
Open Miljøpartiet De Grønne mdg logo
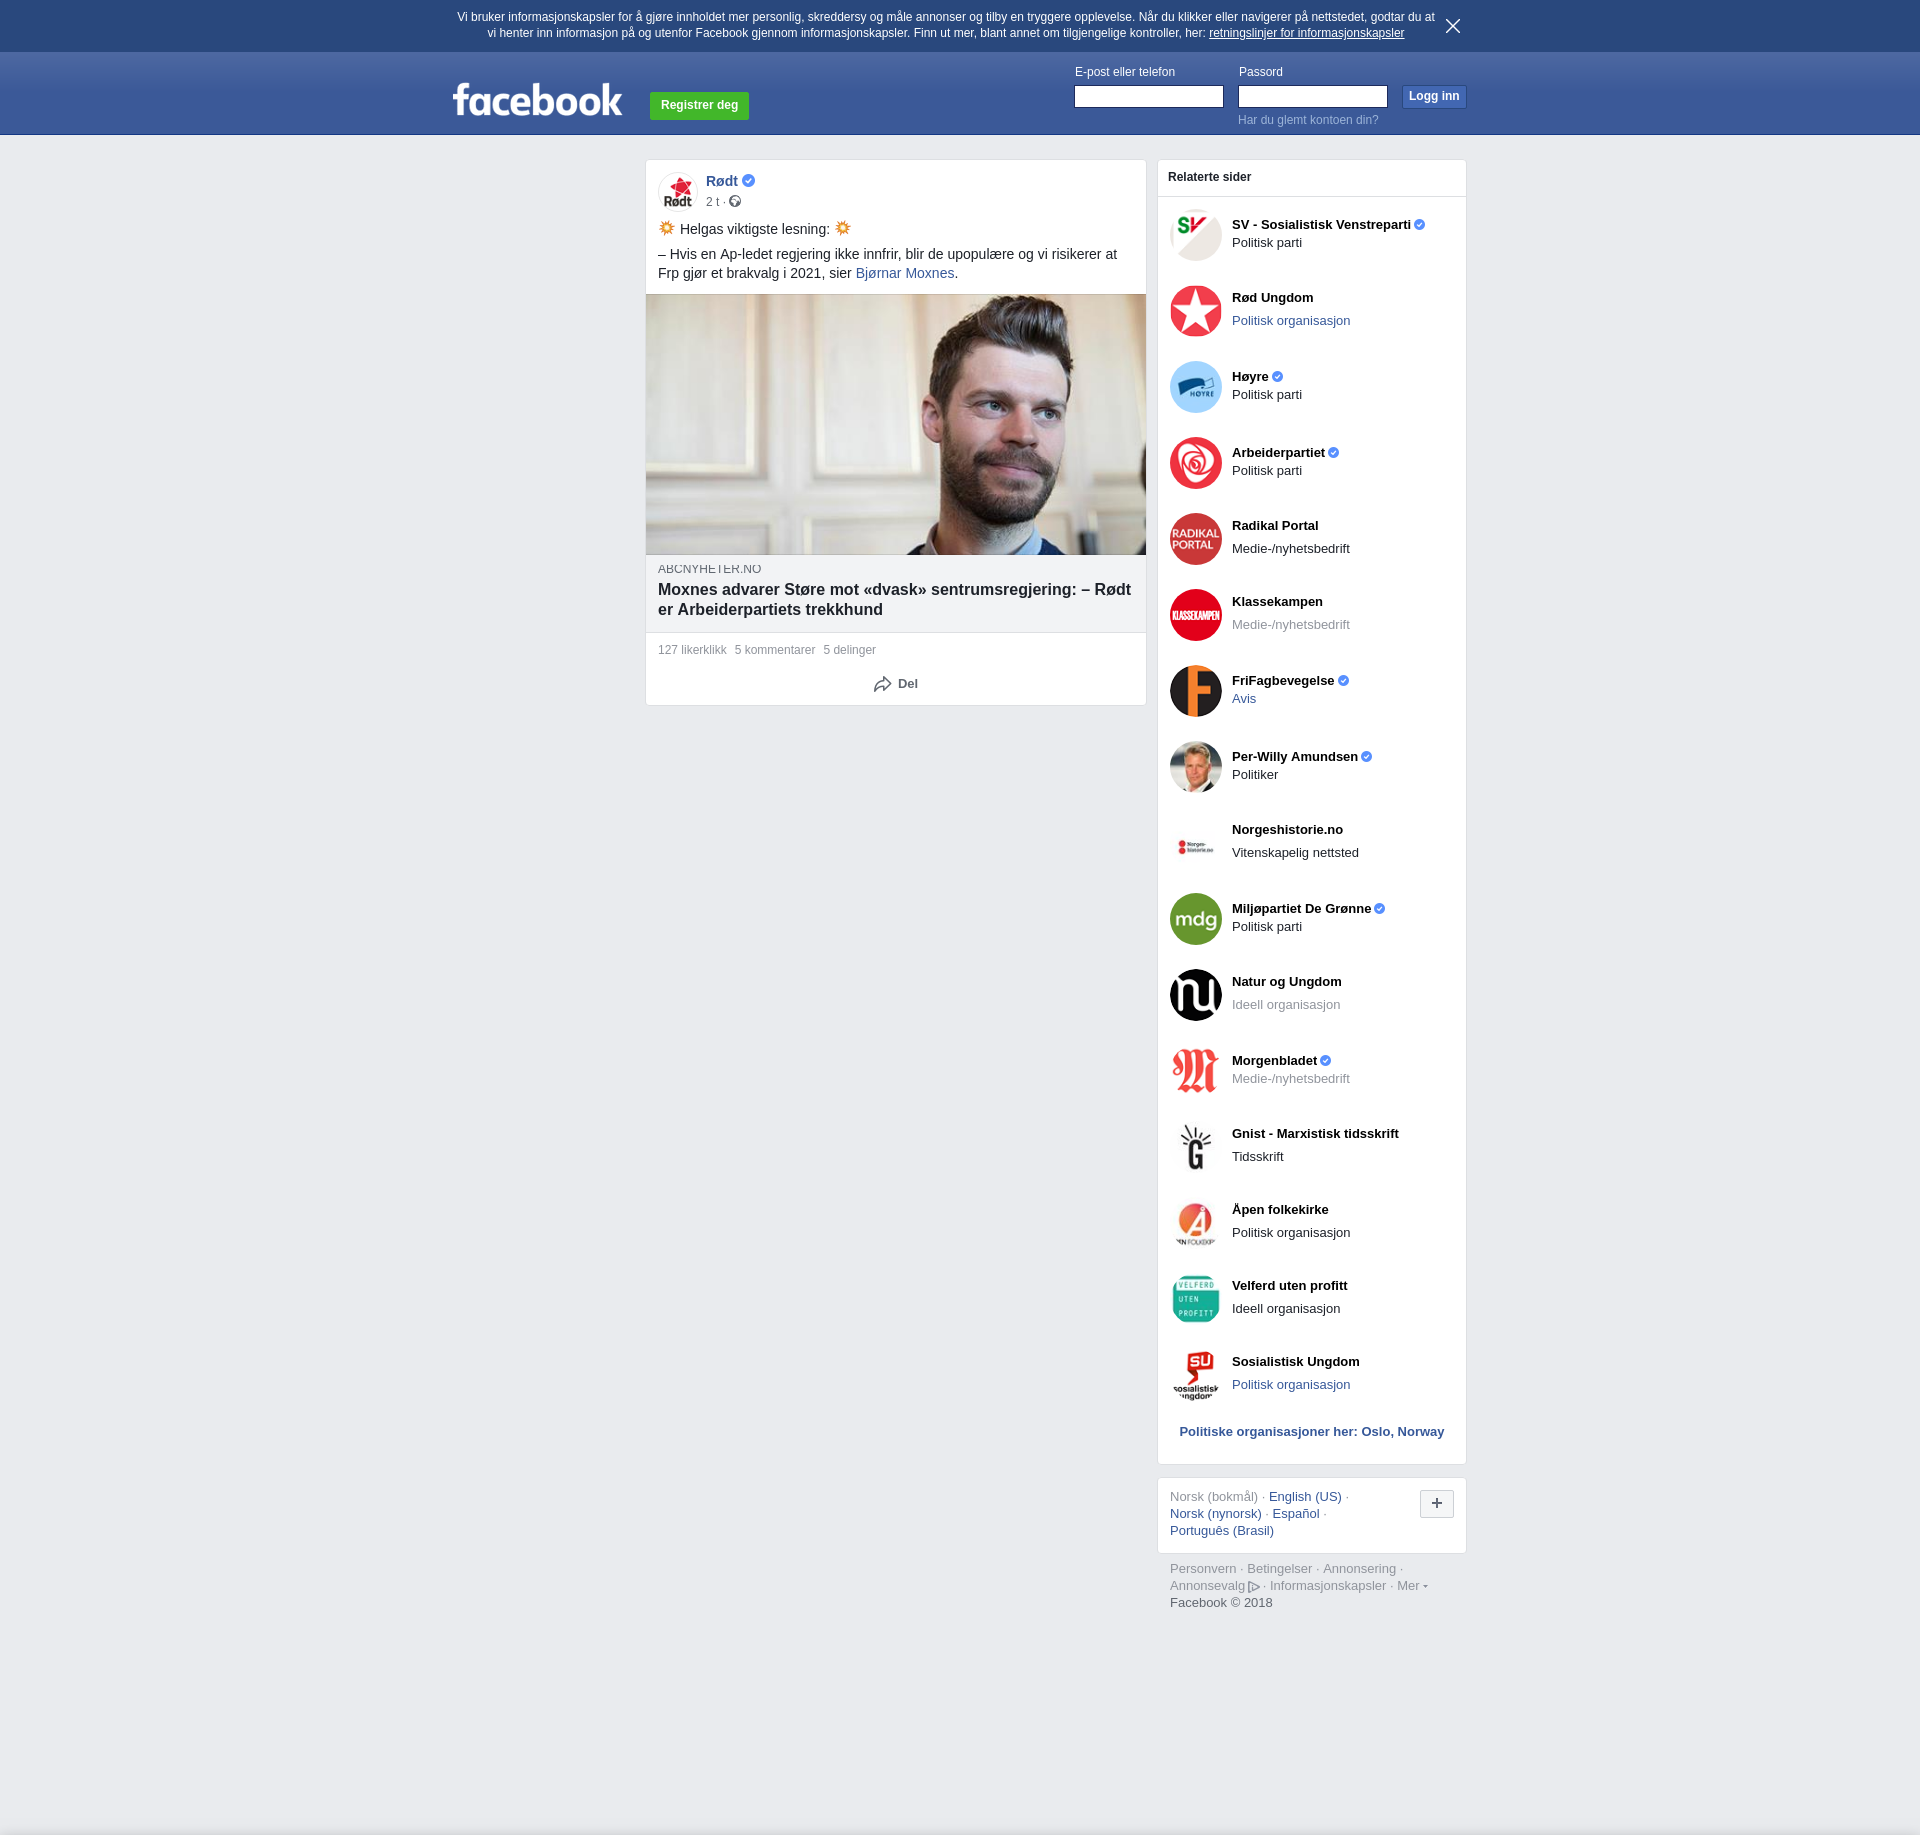(1196, 919)
